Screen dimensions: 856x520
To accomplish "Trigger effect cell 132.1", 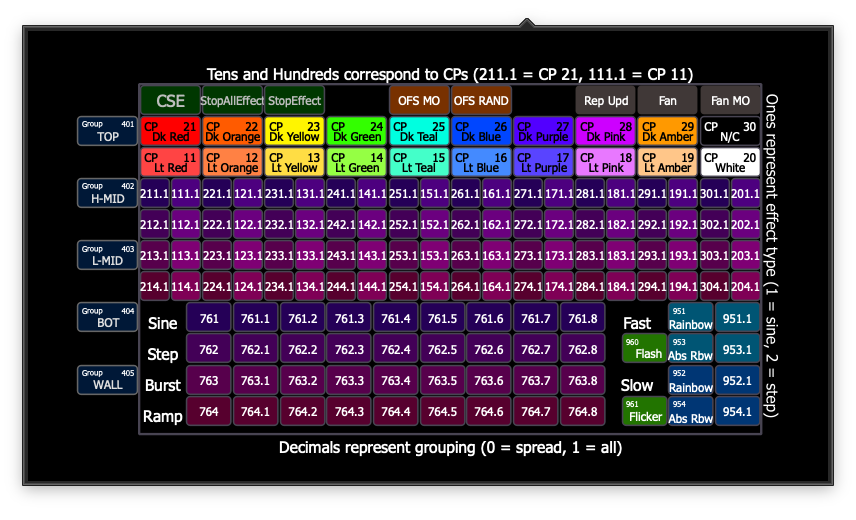I will (x=310, y=225).
